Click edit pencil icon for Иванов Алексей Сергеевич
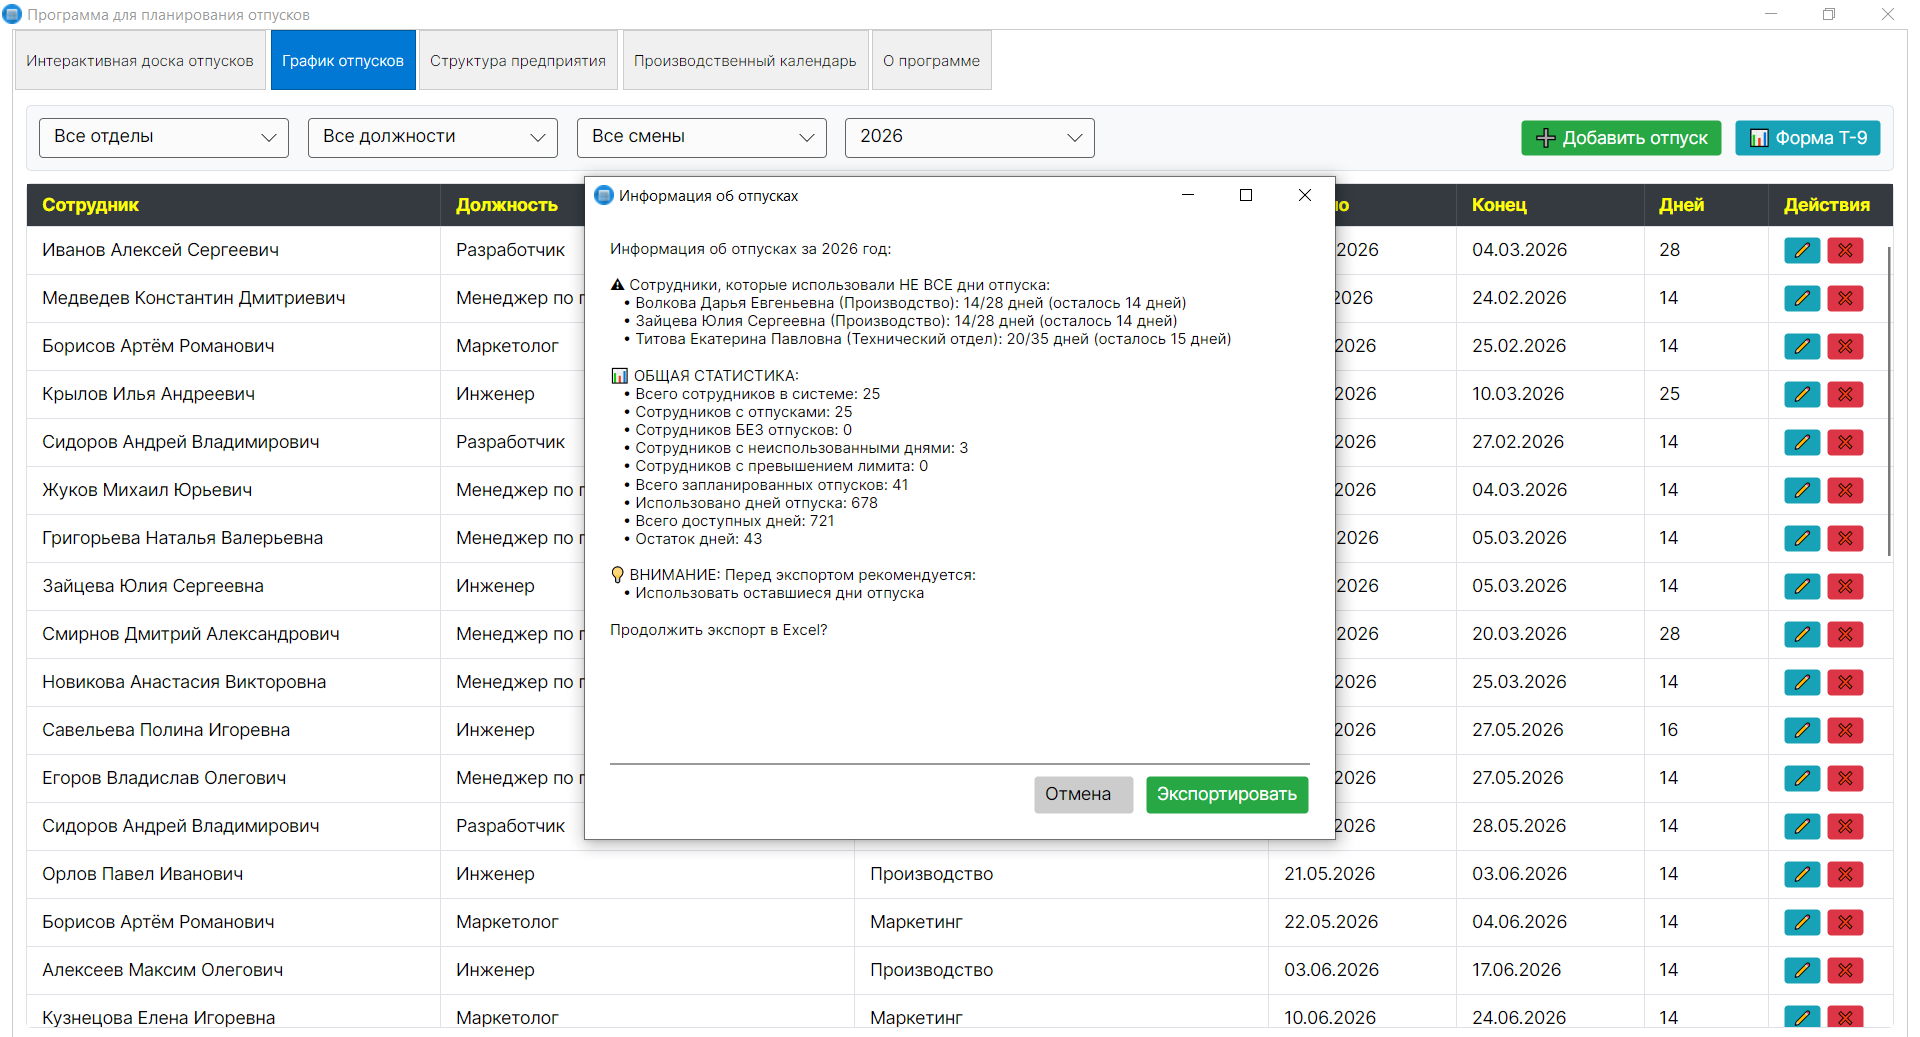Screen dimensions: 1920x1037 point(1801,250)
